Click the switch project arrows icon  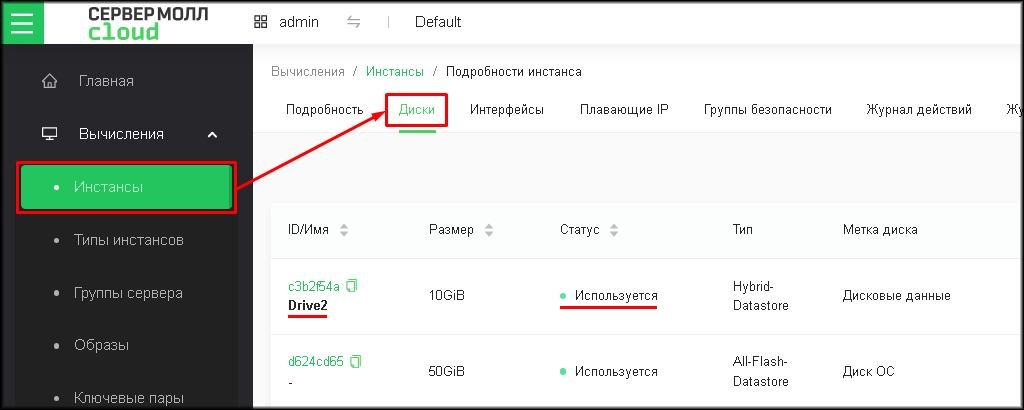pyautogui.click(x=354, y=22)
